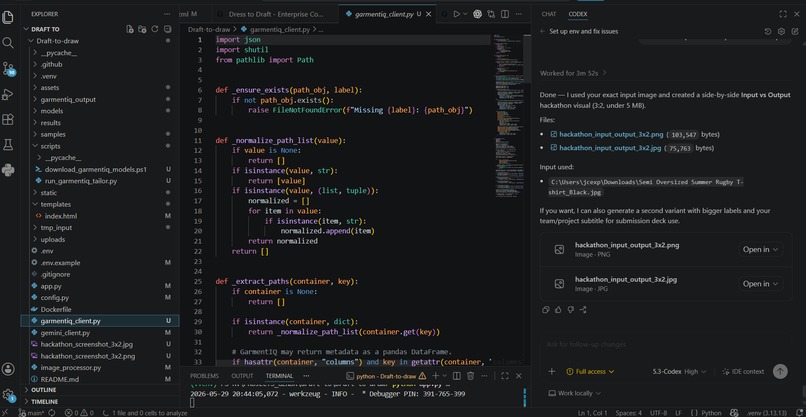Viewport: 806px width, 417px height.
Task: Start a new Codex chat
Action: click(795, 31)
